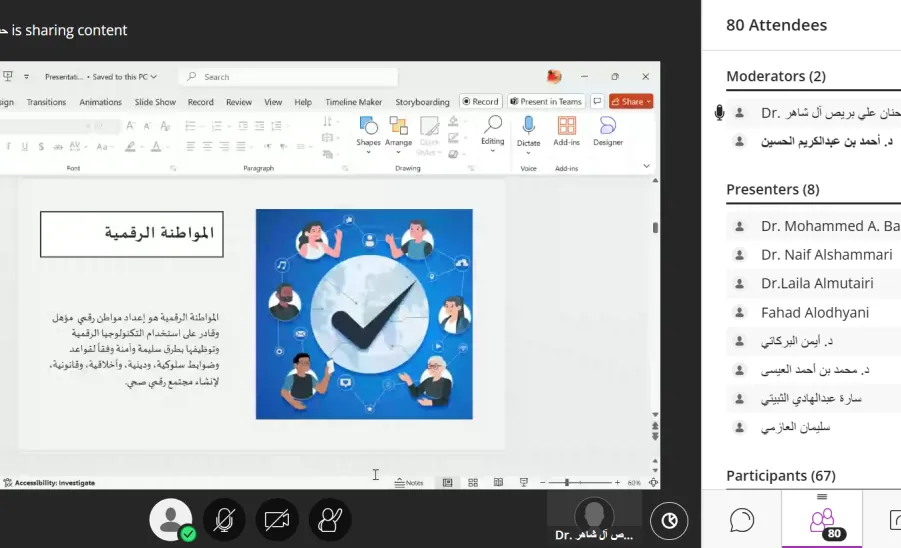This screenshot has height=548, width=901.
Task: Open Add-ins from the ribbon
Action: (567, 132)
